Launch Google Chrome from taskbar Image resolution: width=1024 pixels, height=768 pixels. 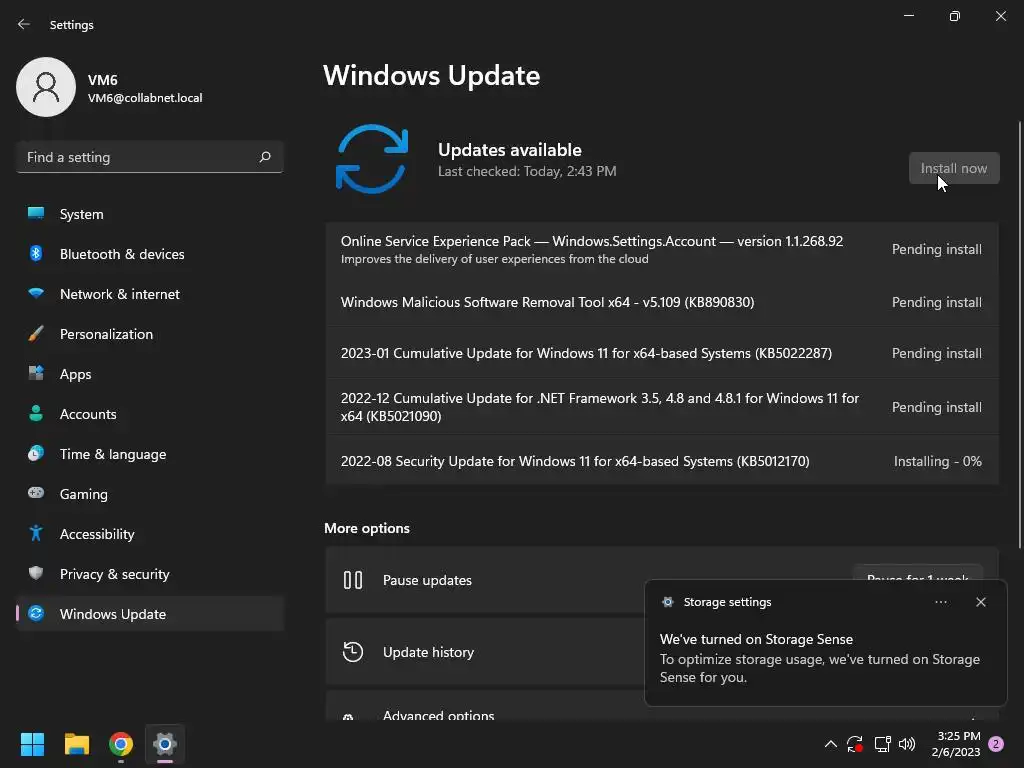pos(121,744)
